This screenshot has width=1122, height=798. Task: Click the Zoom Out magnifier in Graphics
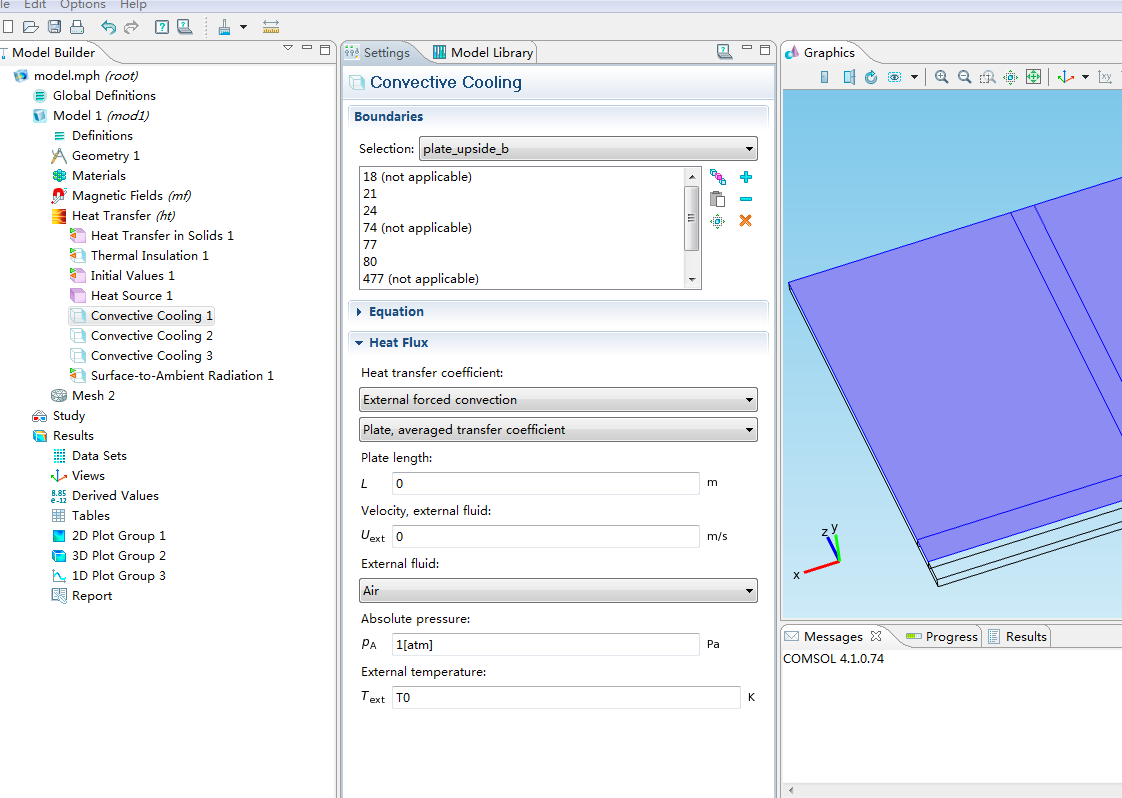pyautogui.click(x=964, y=77)
